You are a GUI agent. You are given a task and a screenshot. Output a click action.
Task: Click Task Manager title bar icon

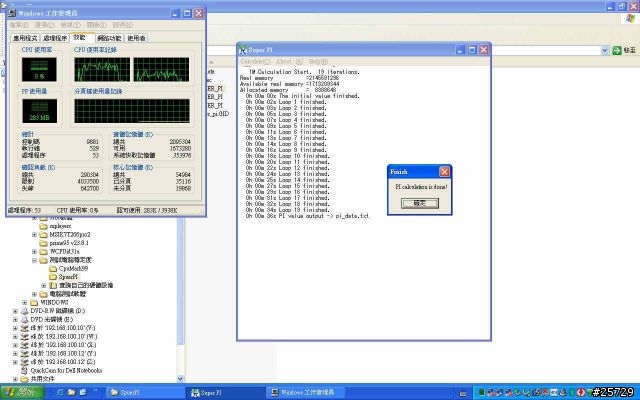pyautogui.click(x=12, y=13)
